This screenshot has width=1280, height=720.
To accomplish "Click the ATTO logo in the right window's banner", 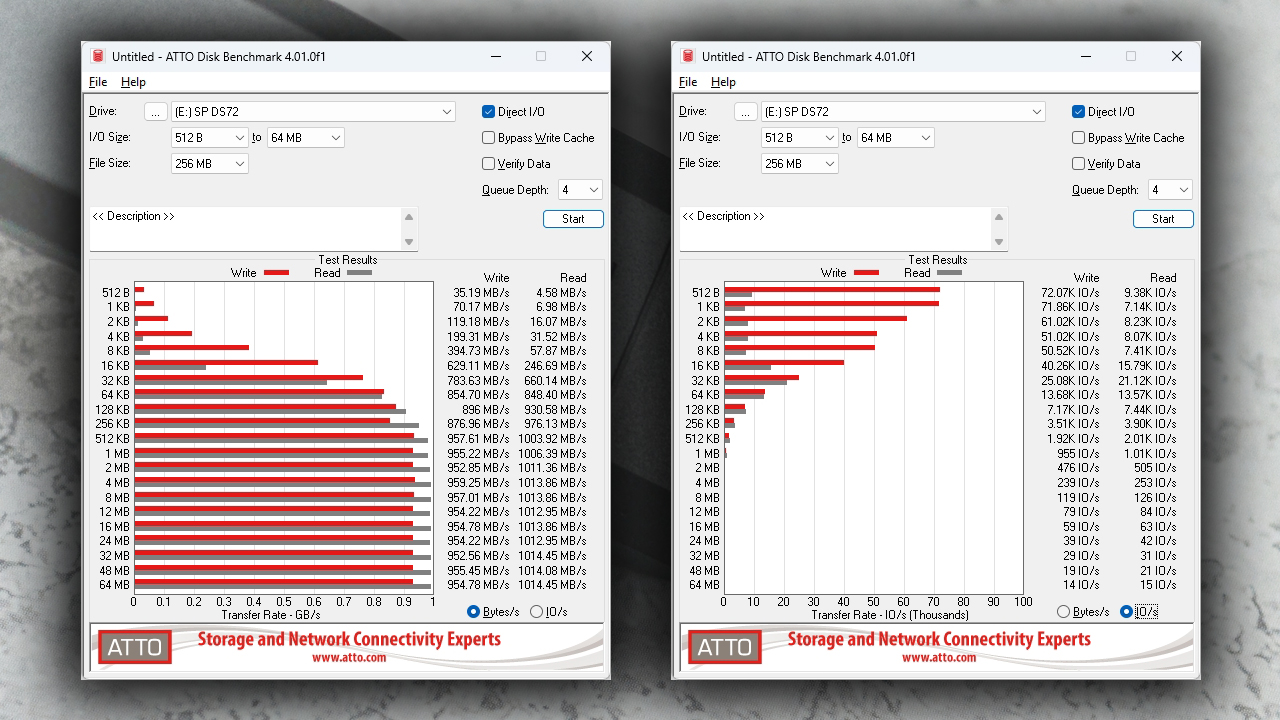I will click(725, 647).
